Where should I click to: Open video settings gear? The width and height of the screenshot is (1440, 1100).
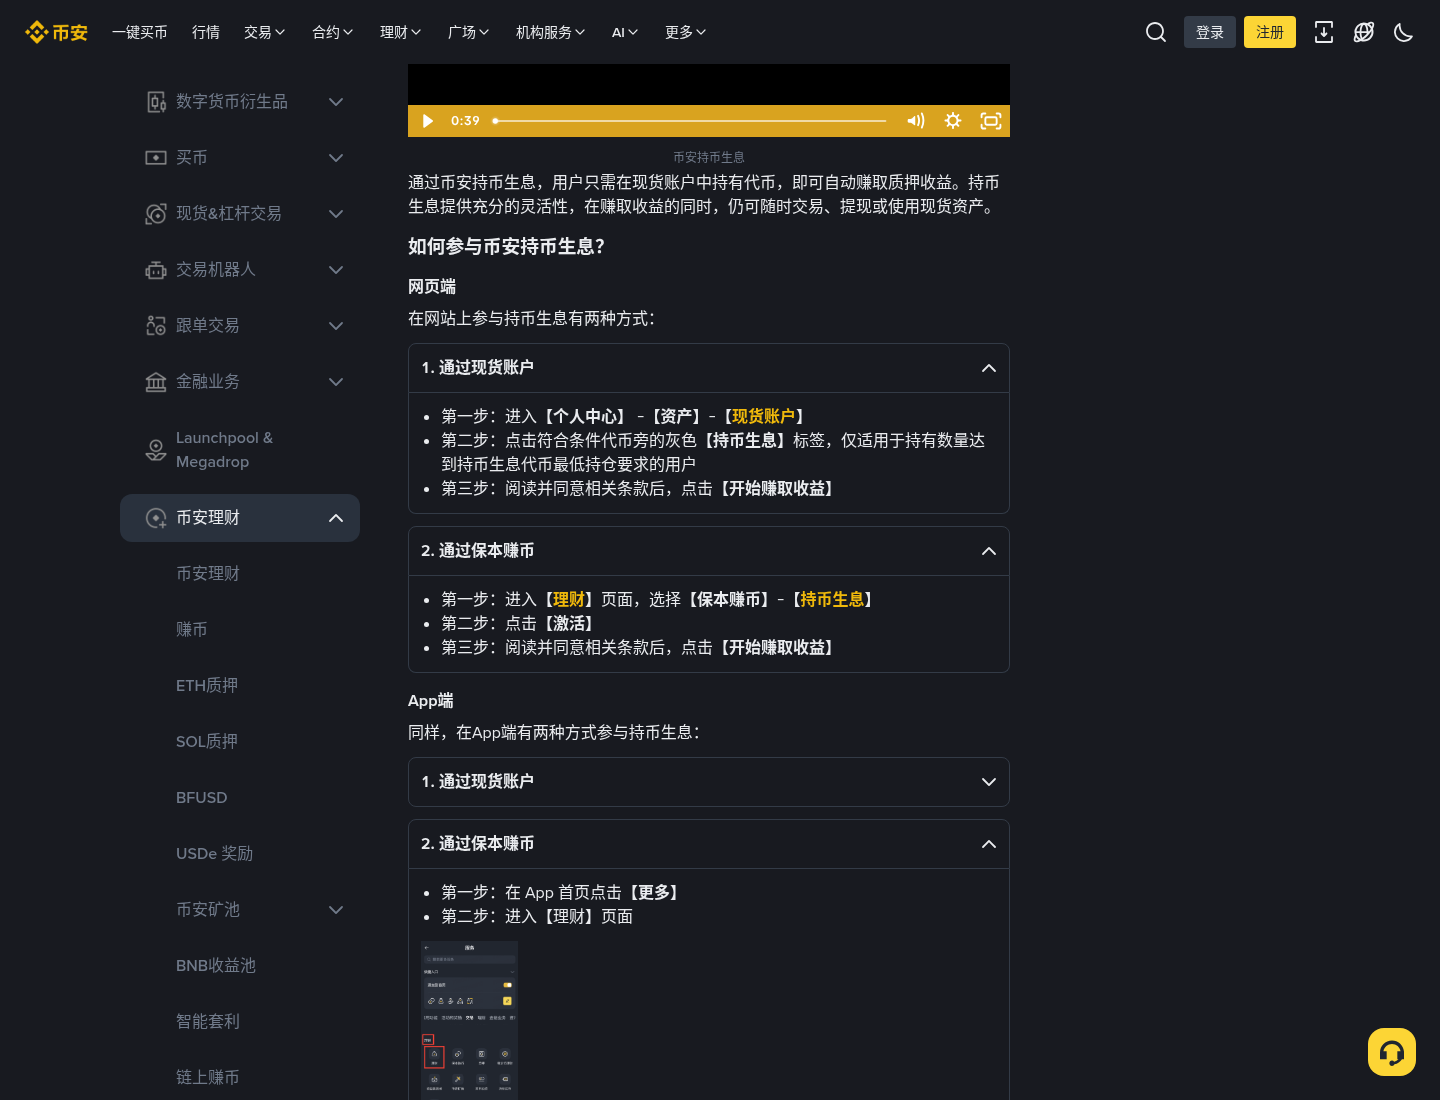(953, 121)
